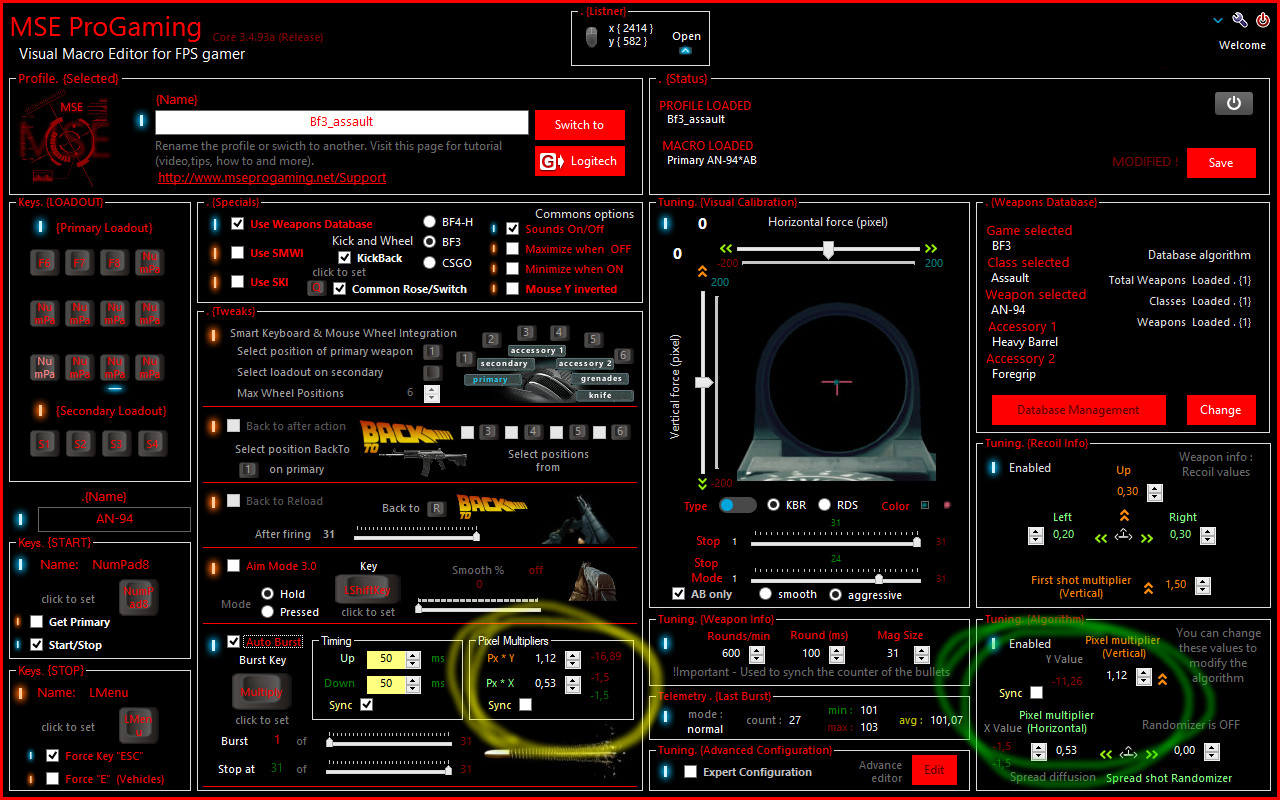Set the NumPad8 start key icon
Viewport: 1280px width, 800px height.
[x=137, y=597]
